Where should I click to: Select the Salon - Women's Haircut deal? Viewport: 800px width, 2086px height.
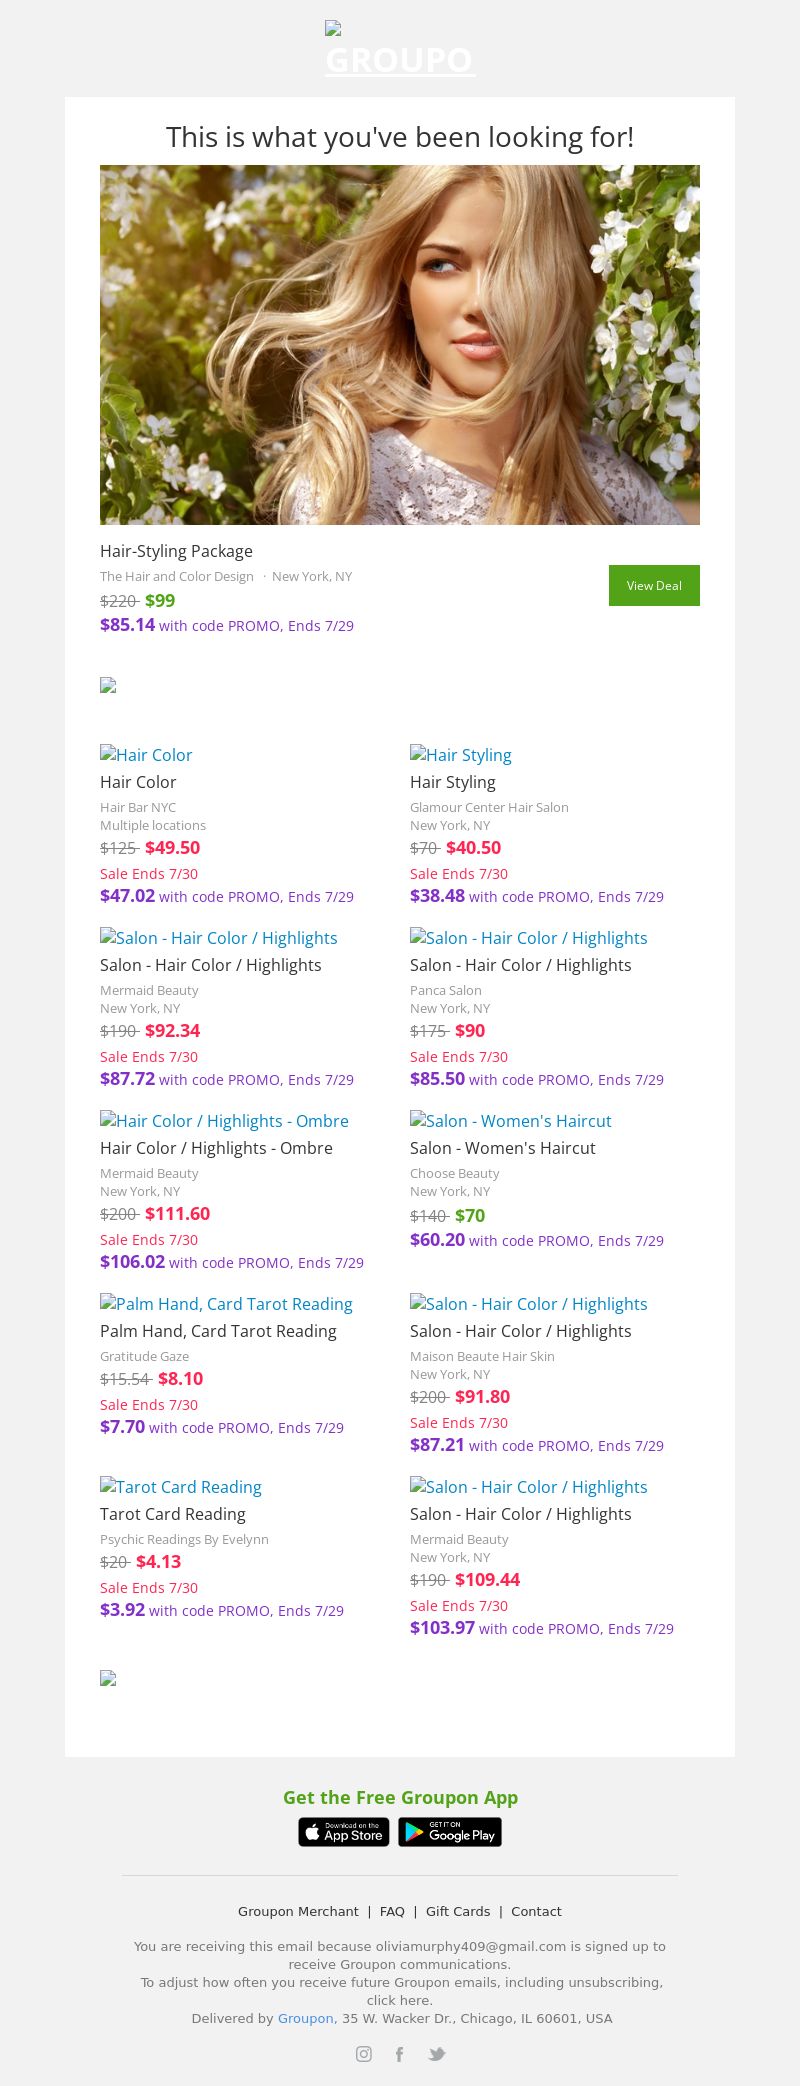[511, 1121]
